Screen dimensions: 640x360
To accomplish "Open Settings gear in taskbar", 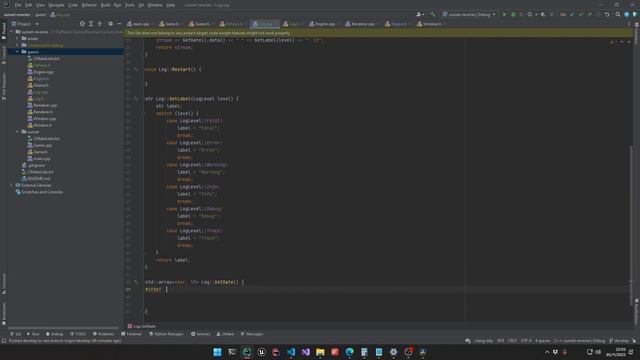I will 393,352.
